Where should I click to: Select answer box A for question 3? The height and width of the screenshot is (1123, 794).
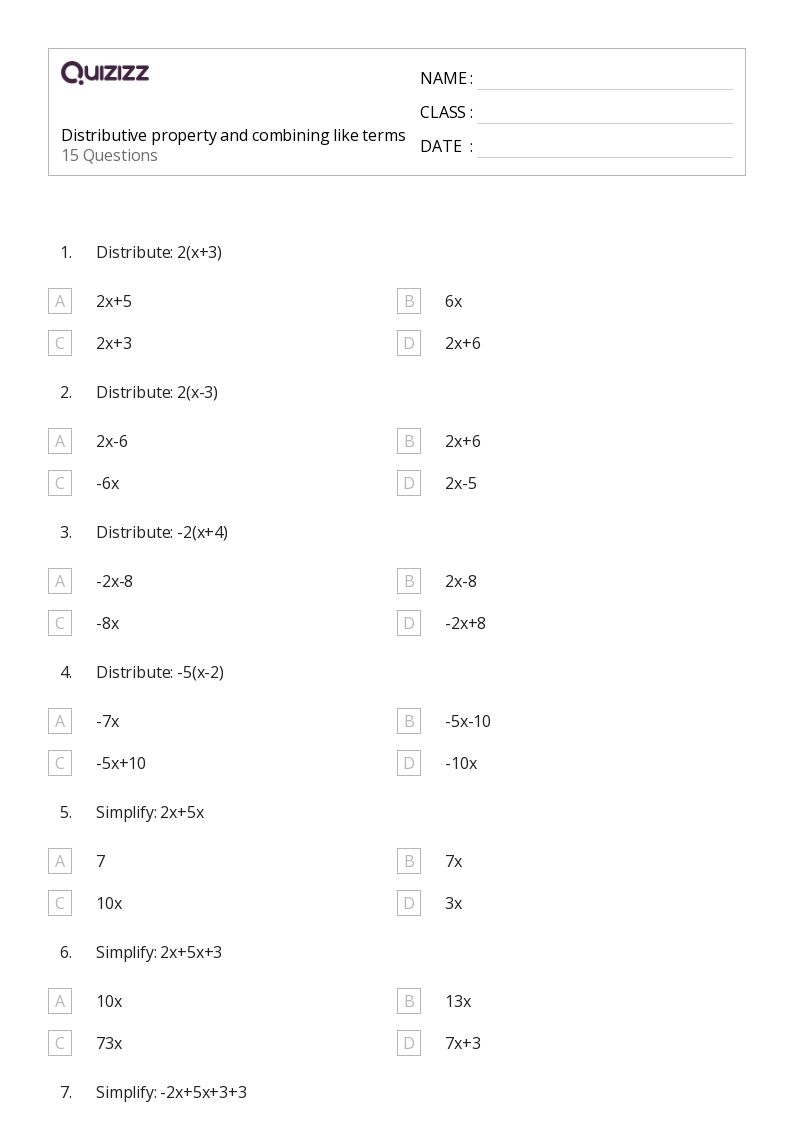[60, 581]
